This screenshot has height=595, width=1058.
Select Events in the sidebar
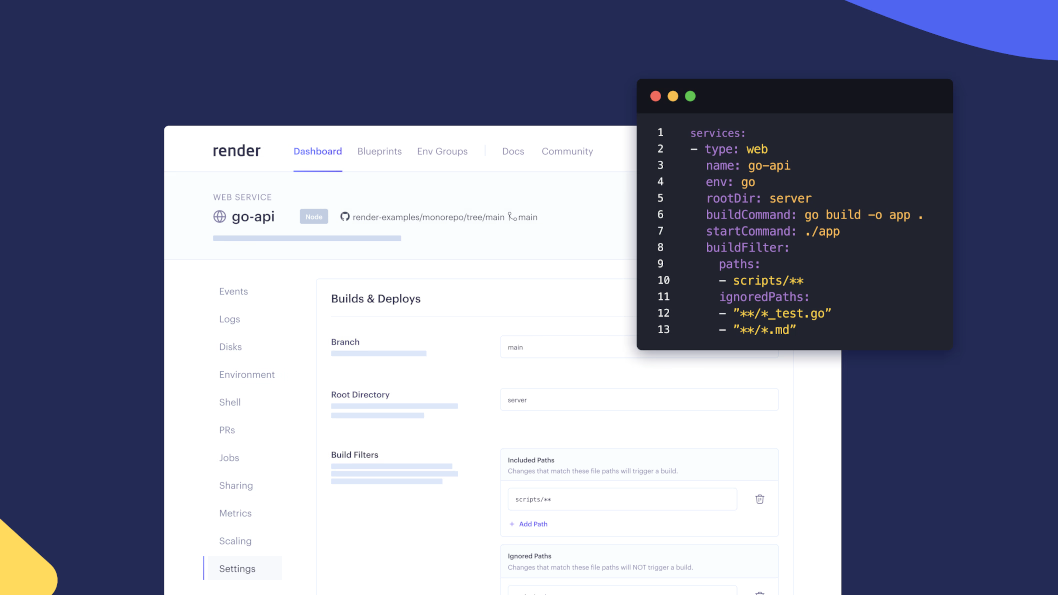(x=233, y=292)
